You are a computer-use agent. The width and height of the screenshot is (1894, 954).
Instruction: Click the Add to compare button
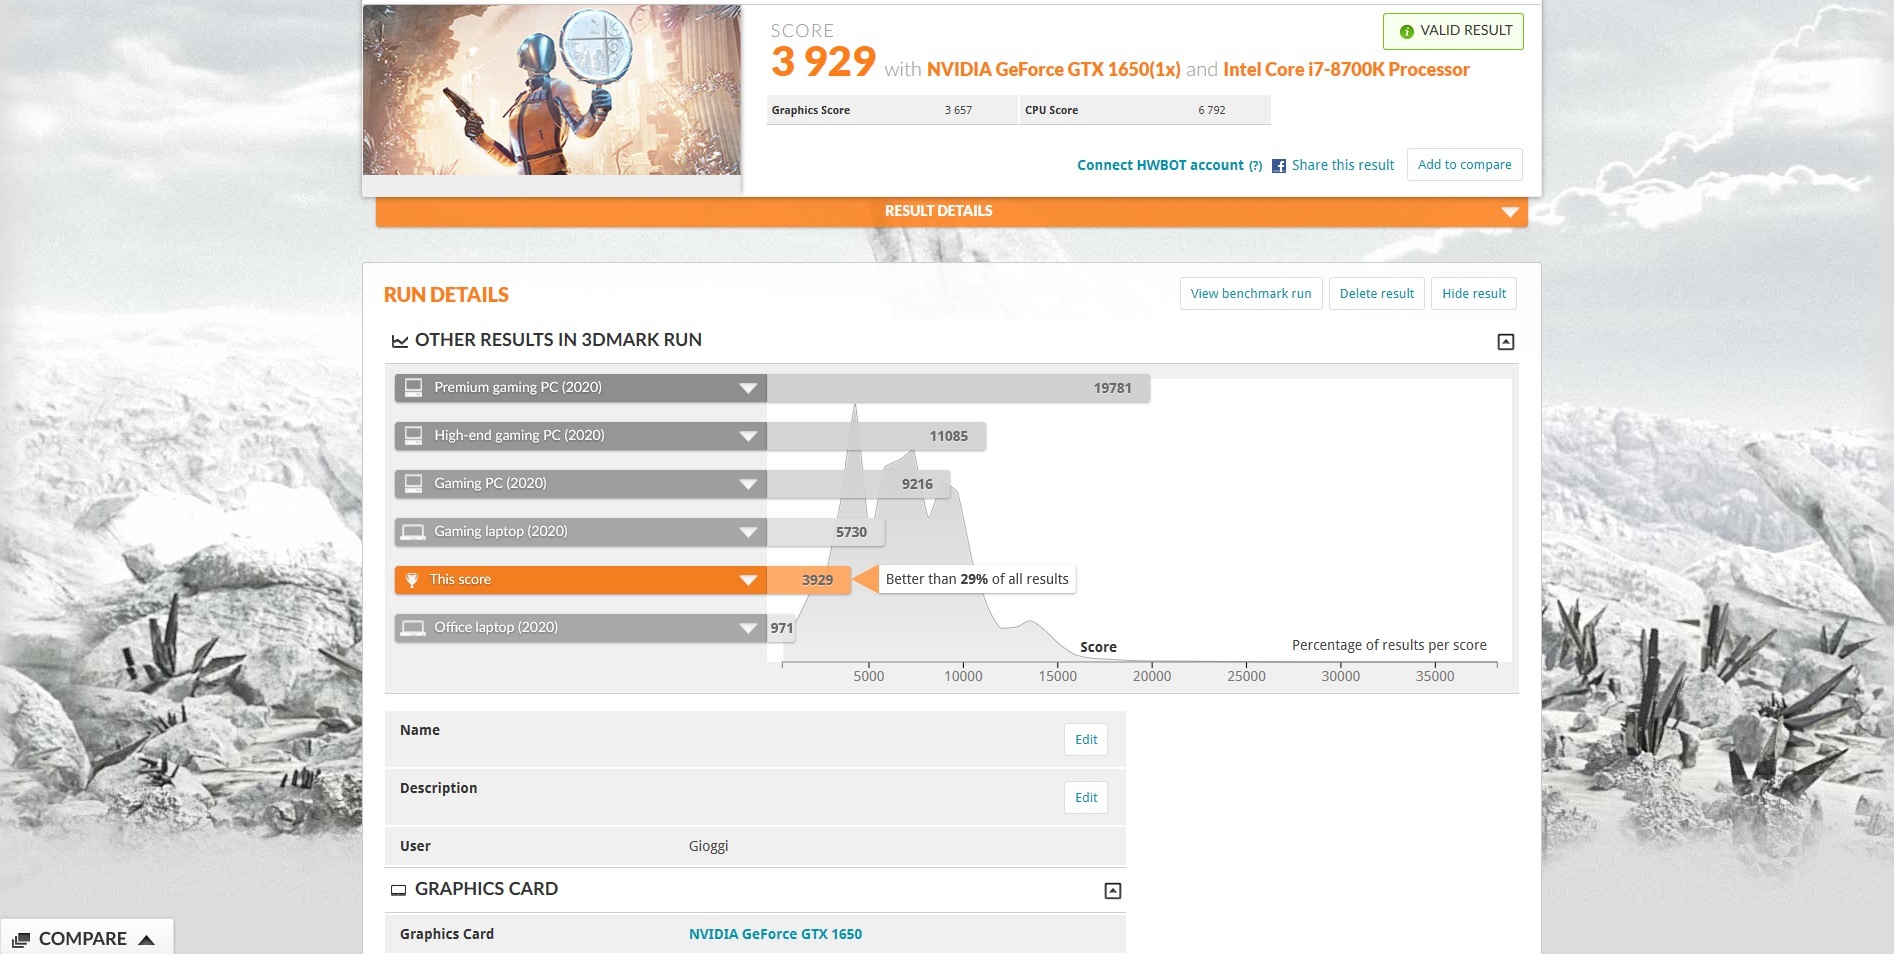click(x=1464, y=165)
